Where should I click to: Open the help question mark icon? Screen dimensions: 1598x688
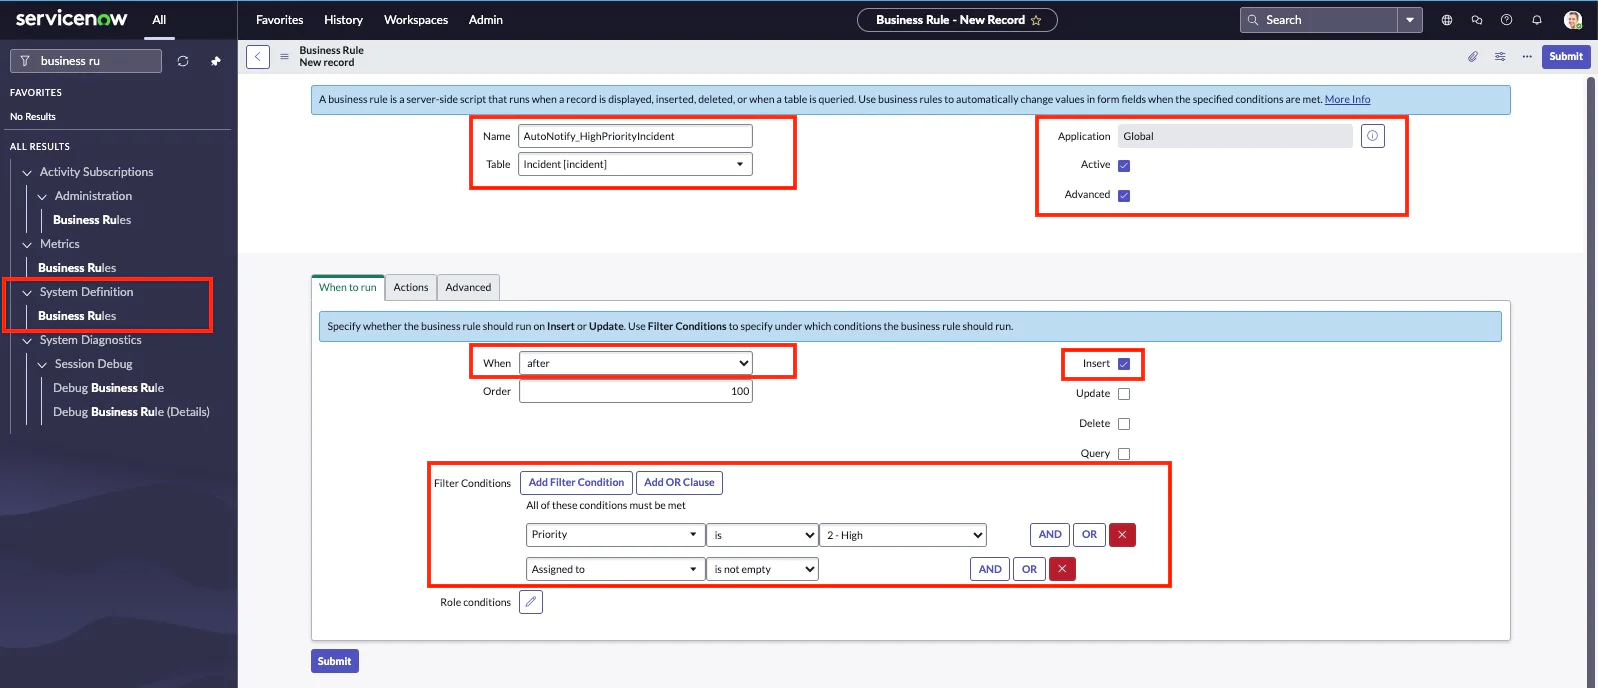pyautogui.click(x=1506, y=20)
